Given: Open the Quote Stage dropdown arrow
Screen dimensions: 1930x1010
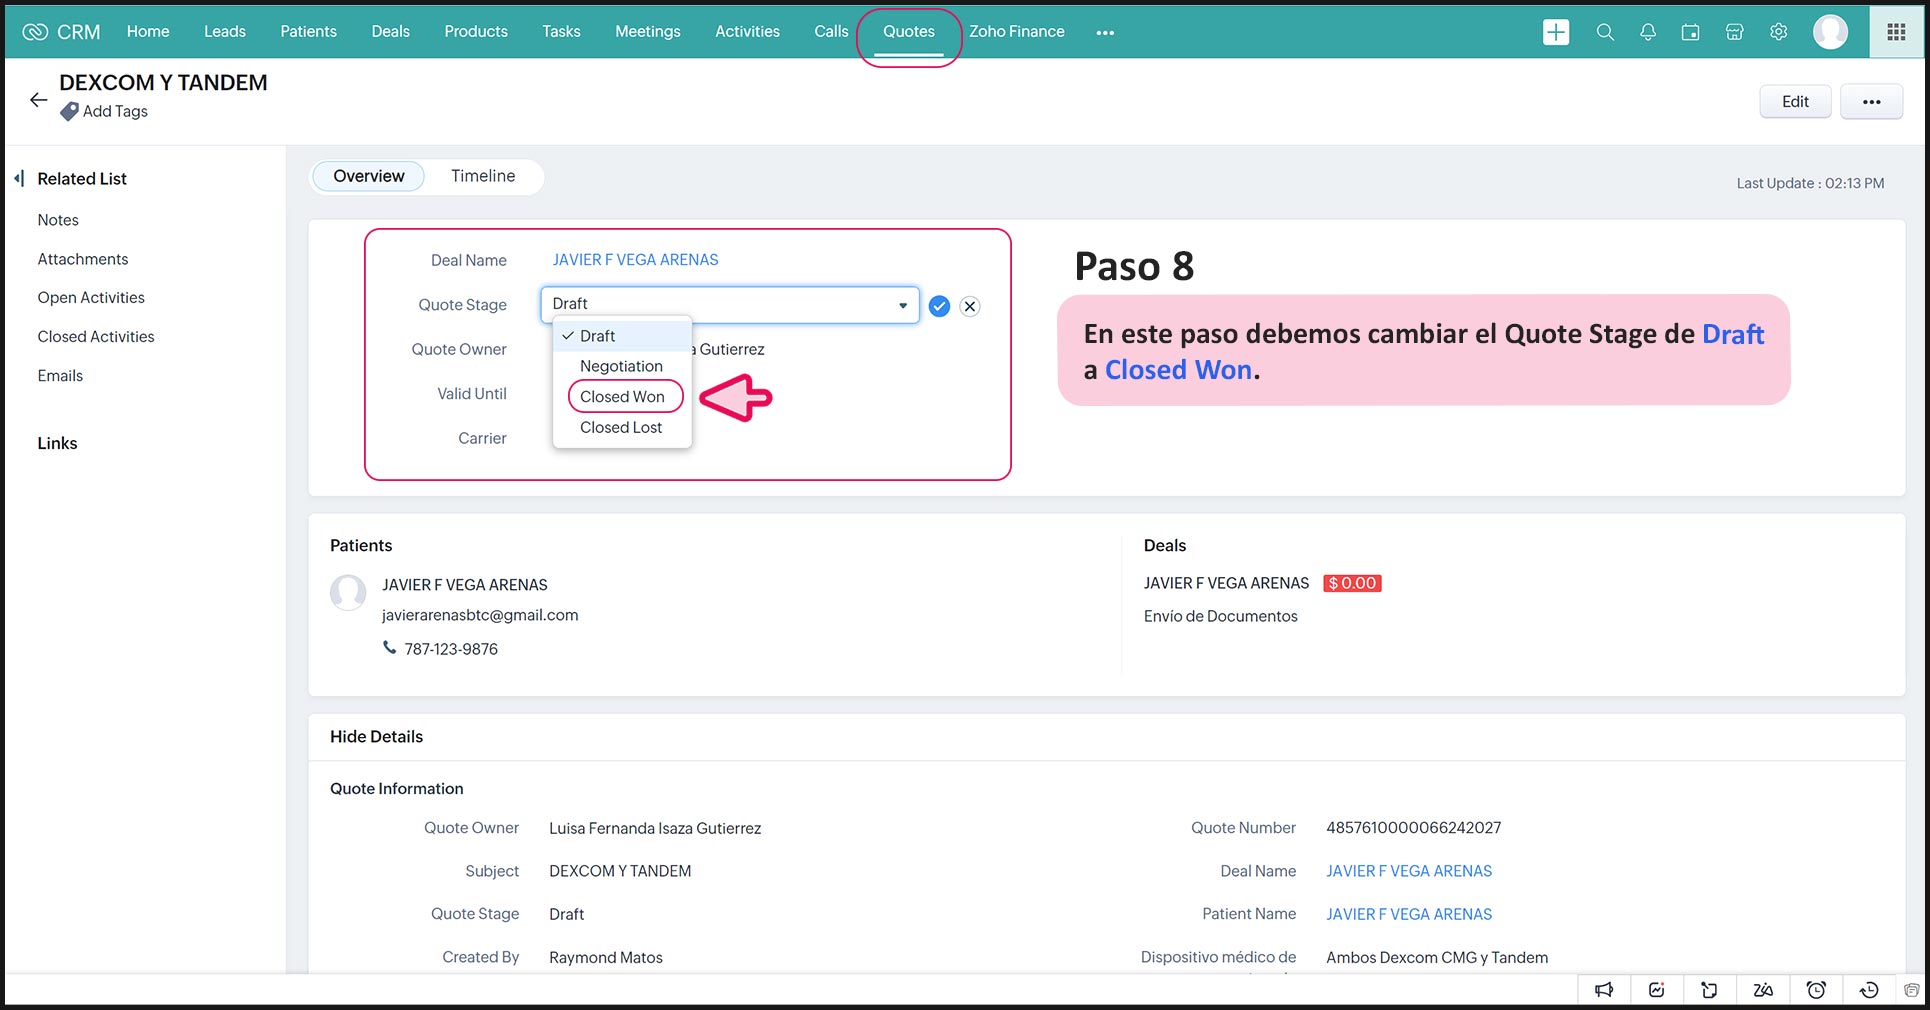Looking at the screenshot, I should pos(902,305).
